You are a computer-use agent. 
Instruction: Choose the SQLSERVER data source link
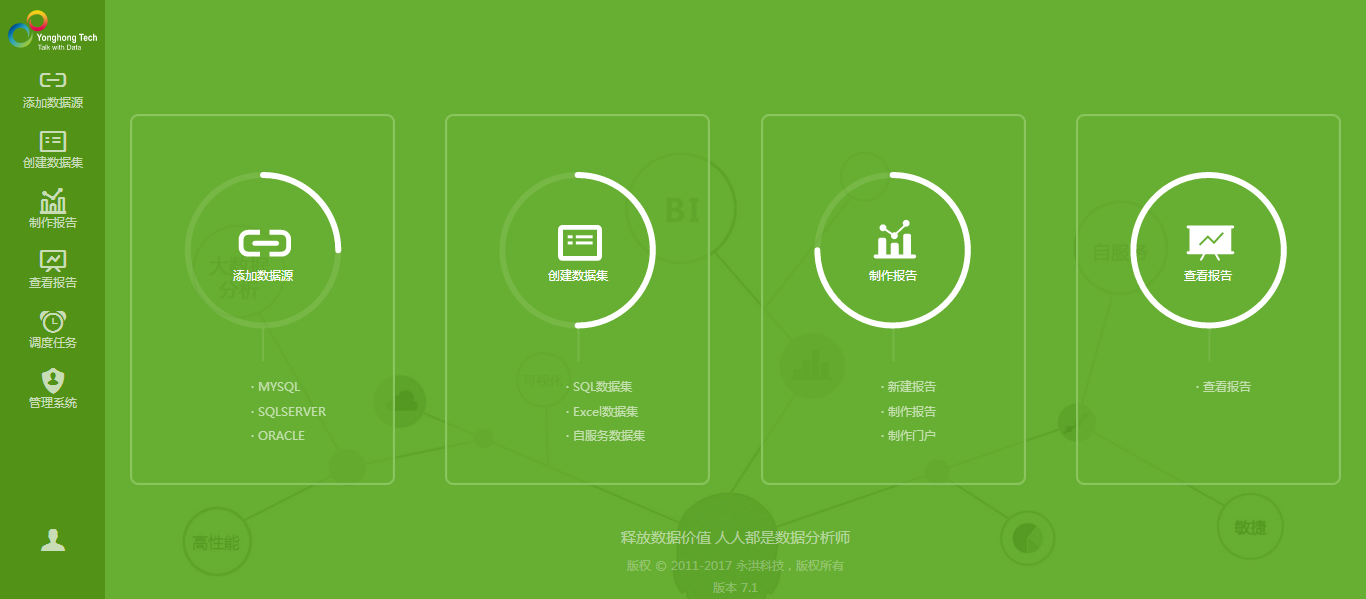(291, 412)
